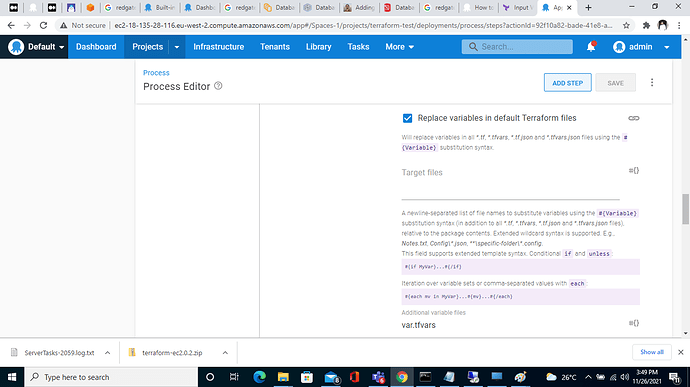Toggle Replace variables in default Terraform files
This screenshot has height=387, width=690.
point(407,118)
